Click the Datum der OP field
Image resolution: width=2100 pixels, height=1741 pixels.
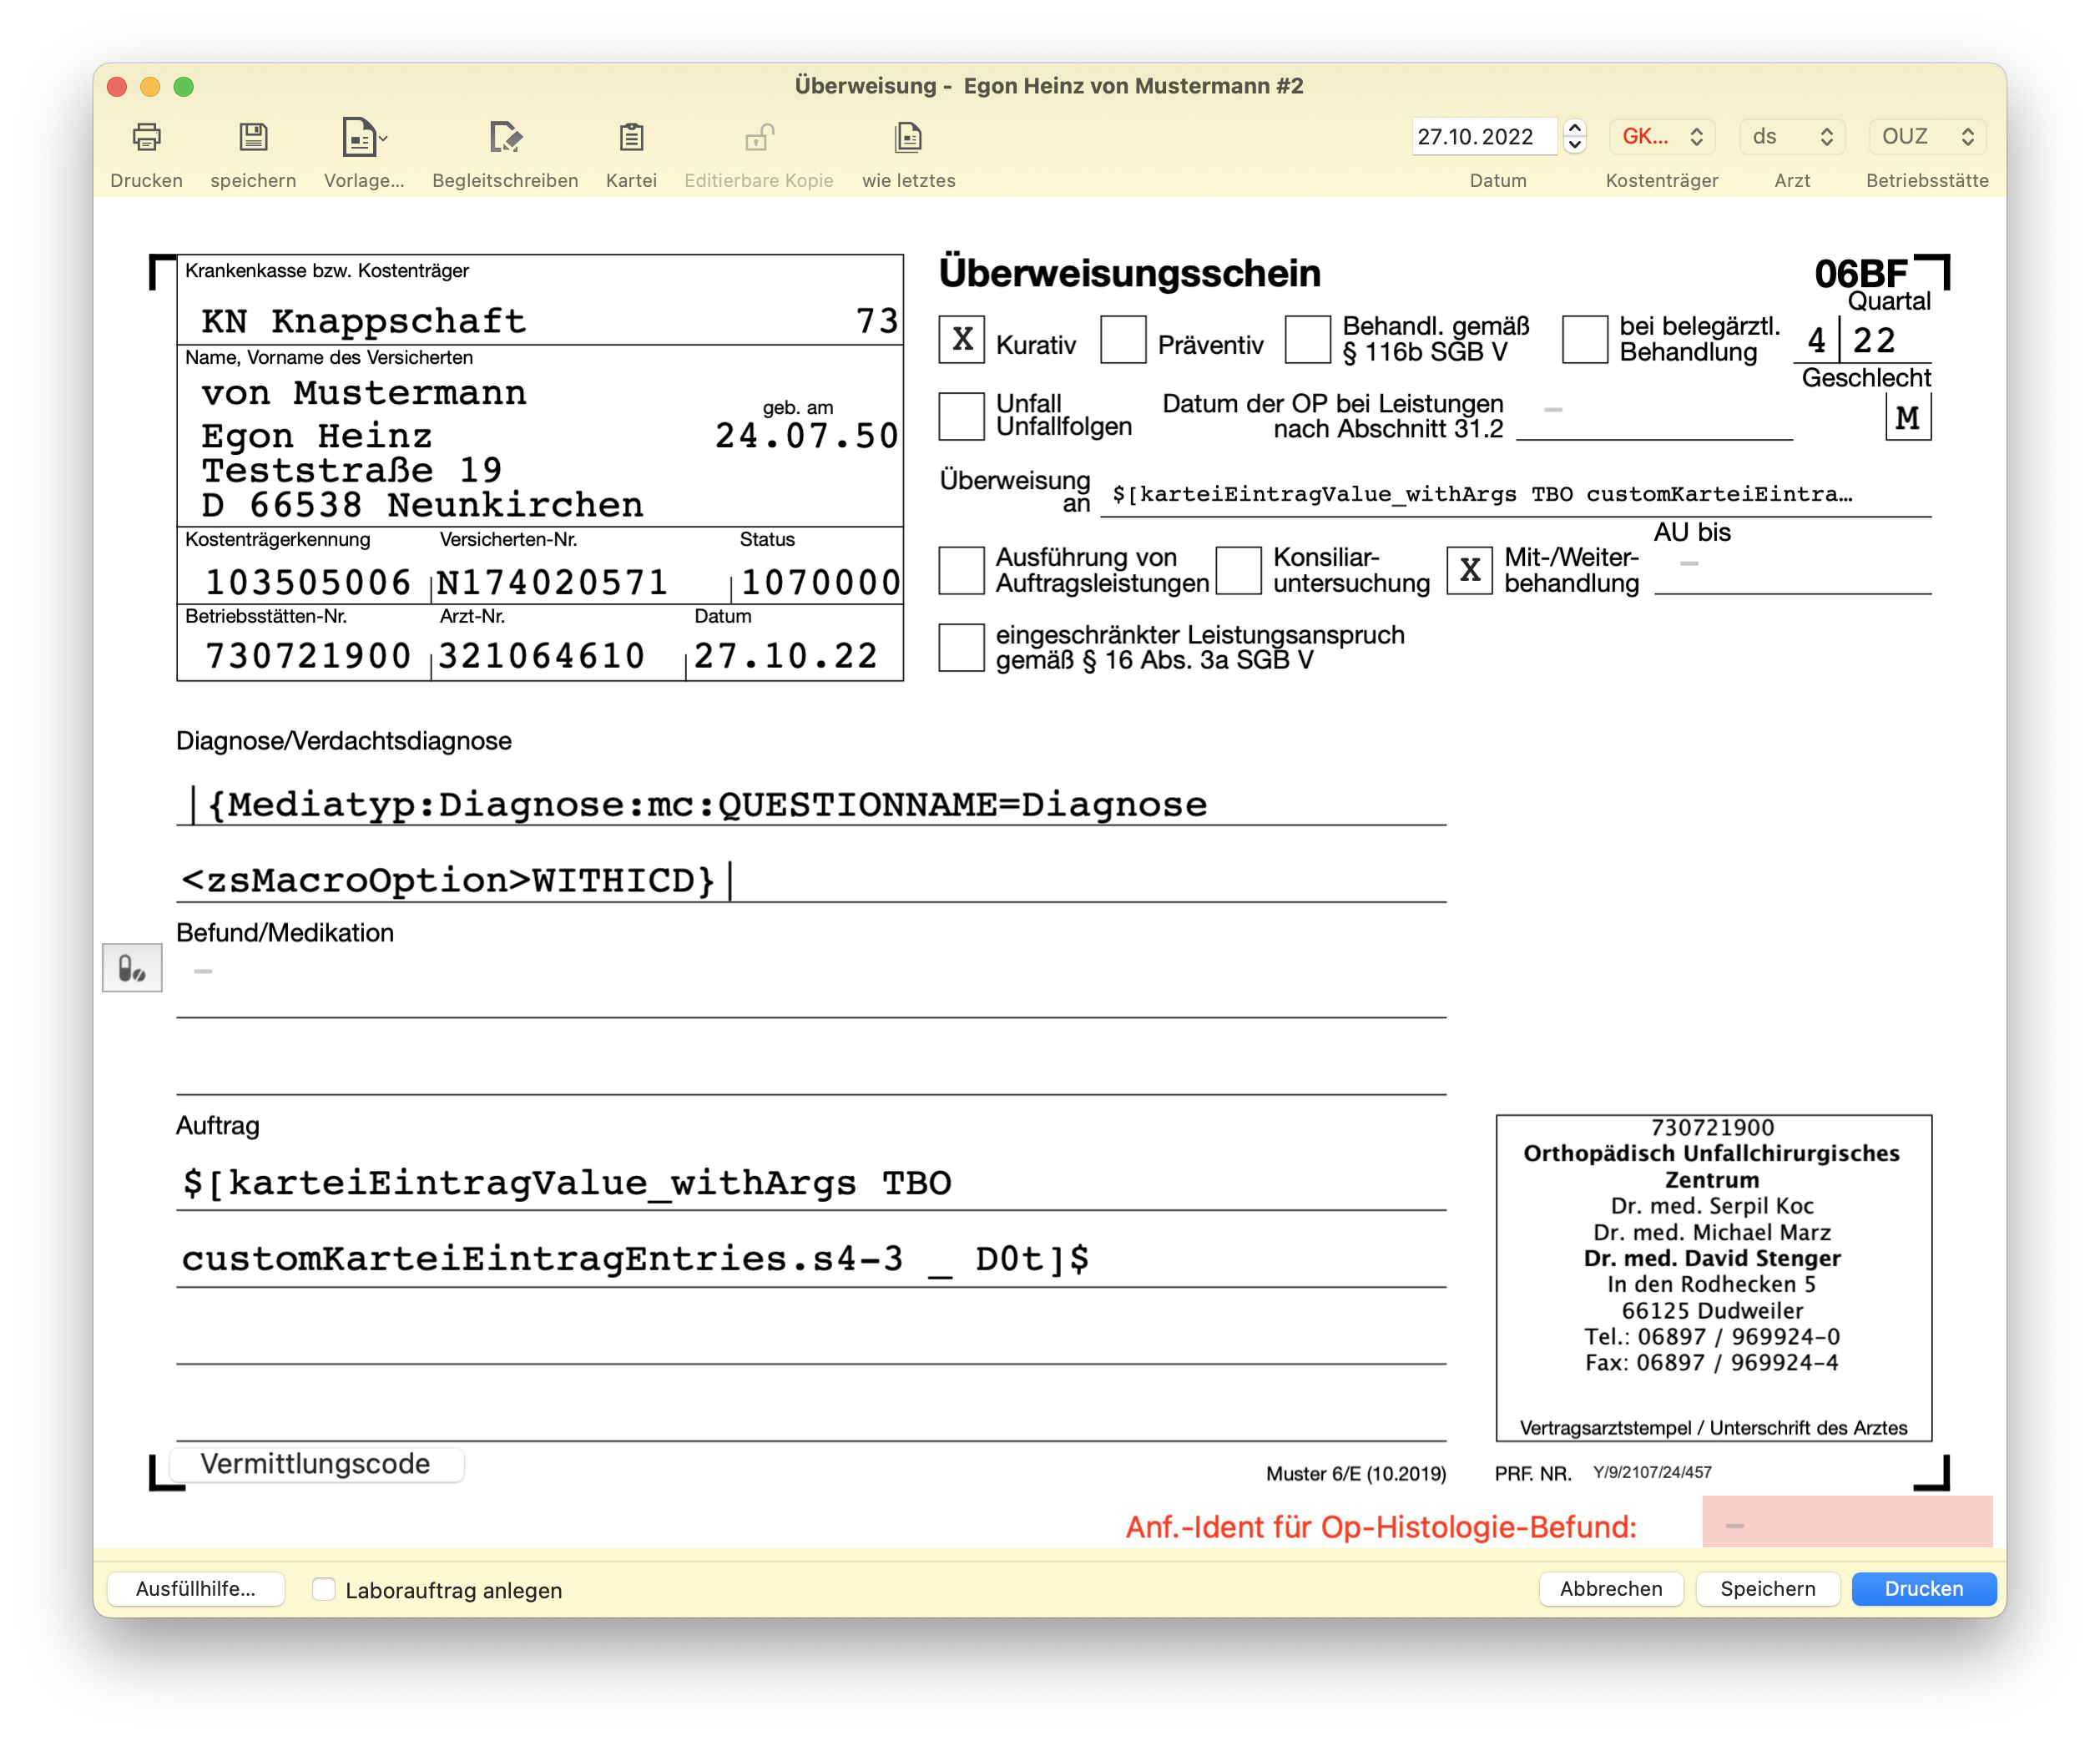1654,417
